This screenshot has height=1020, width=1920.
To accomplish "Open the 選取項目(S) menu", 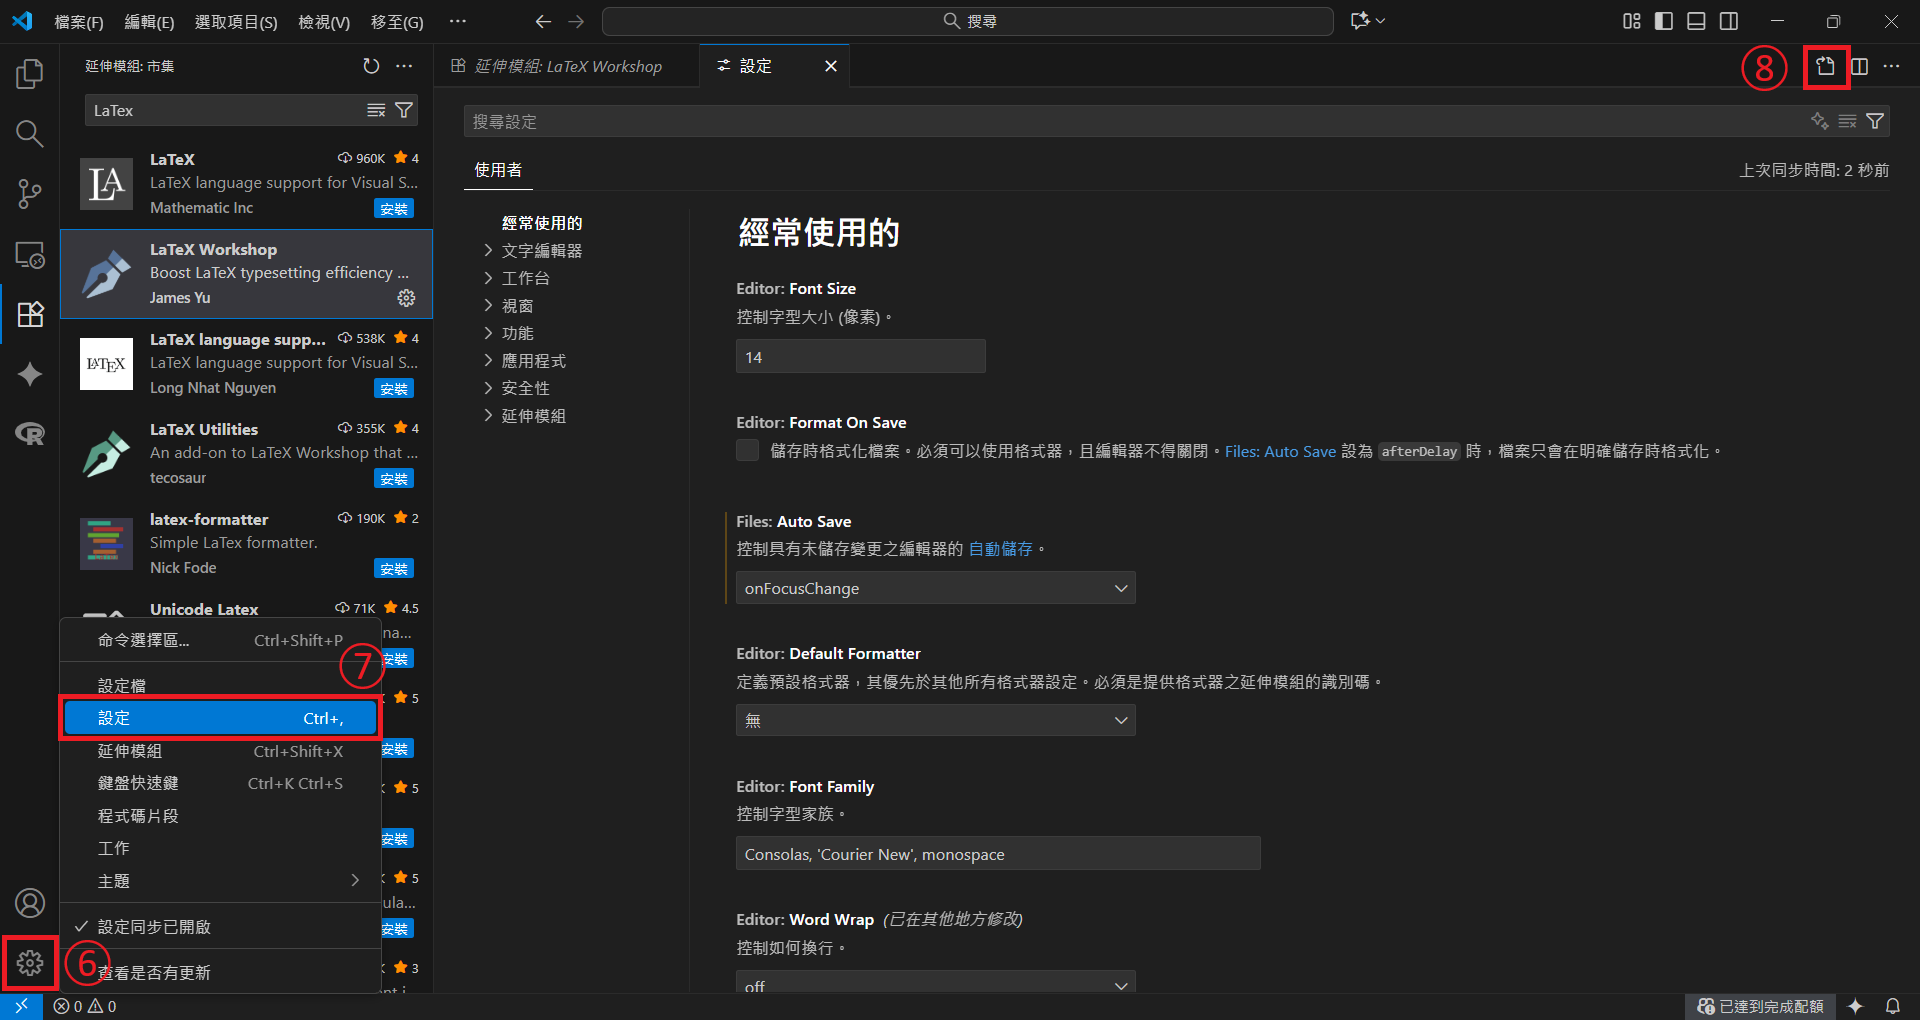I will pyautogui.click(x=236, y=22).
